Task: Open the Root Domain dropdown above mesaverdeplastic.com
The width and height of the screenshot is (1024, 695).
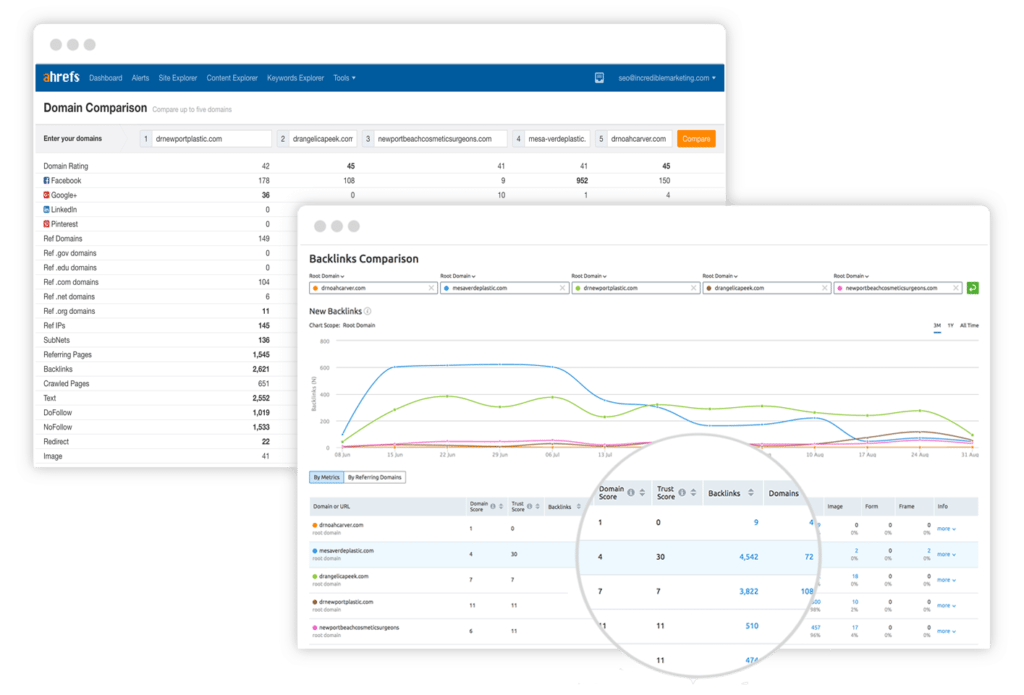Action: [x=458, y=276]
